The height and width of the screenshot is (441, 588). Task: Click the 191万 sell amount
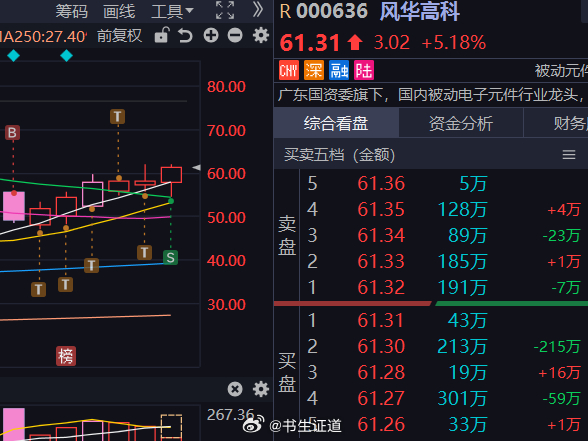click(x=462, y=287)
